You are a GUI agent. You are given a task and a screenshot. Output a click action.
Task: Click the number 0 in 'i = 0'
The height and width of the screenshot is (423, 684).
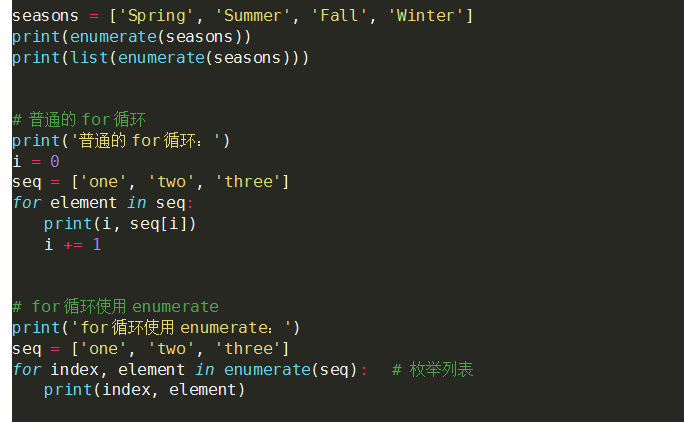coord(55,161)
